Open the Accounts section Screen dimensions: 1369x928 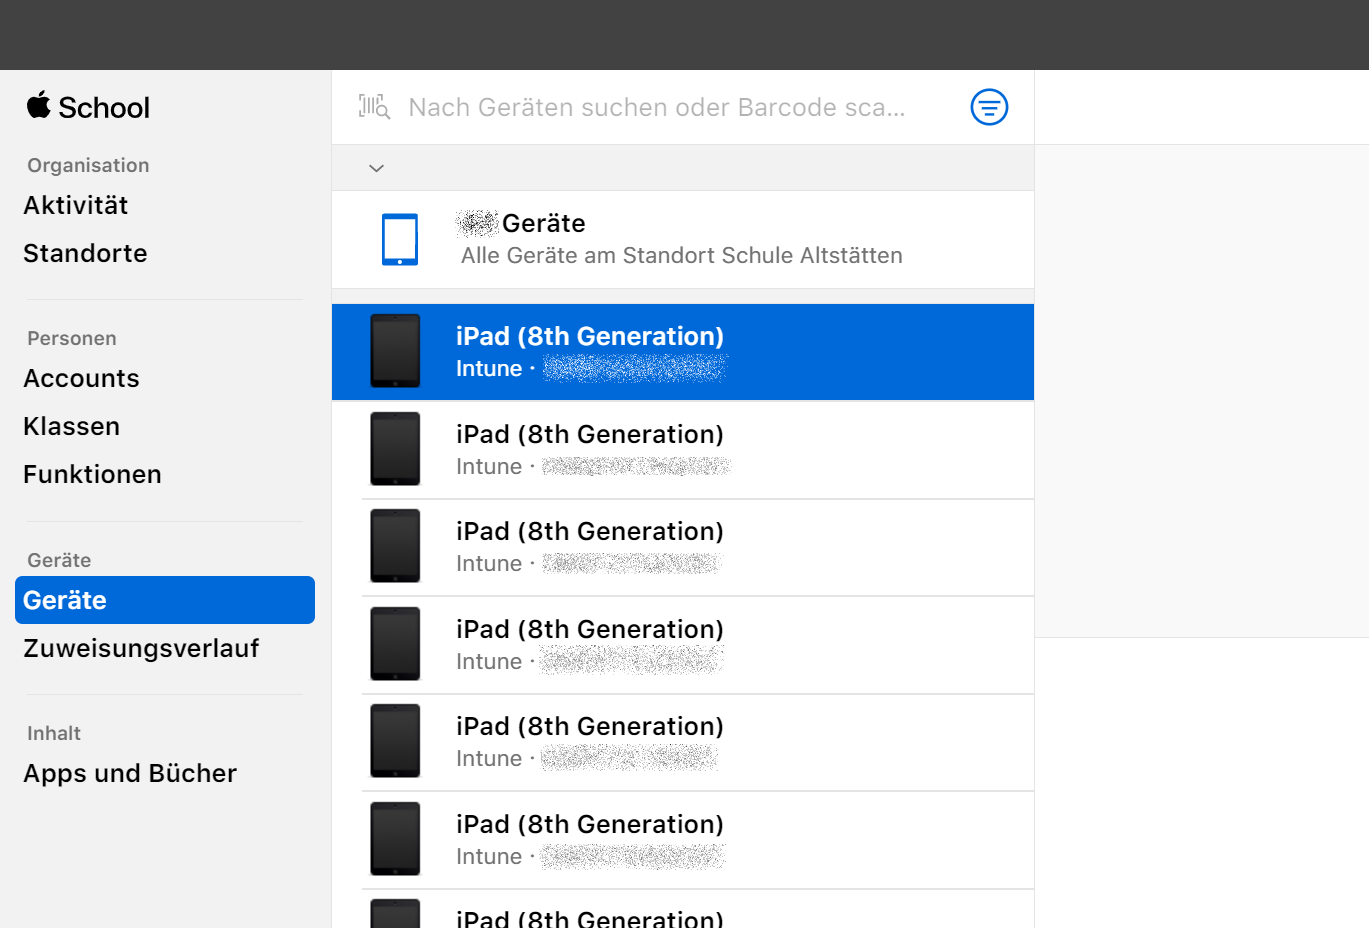pos(81,378)
